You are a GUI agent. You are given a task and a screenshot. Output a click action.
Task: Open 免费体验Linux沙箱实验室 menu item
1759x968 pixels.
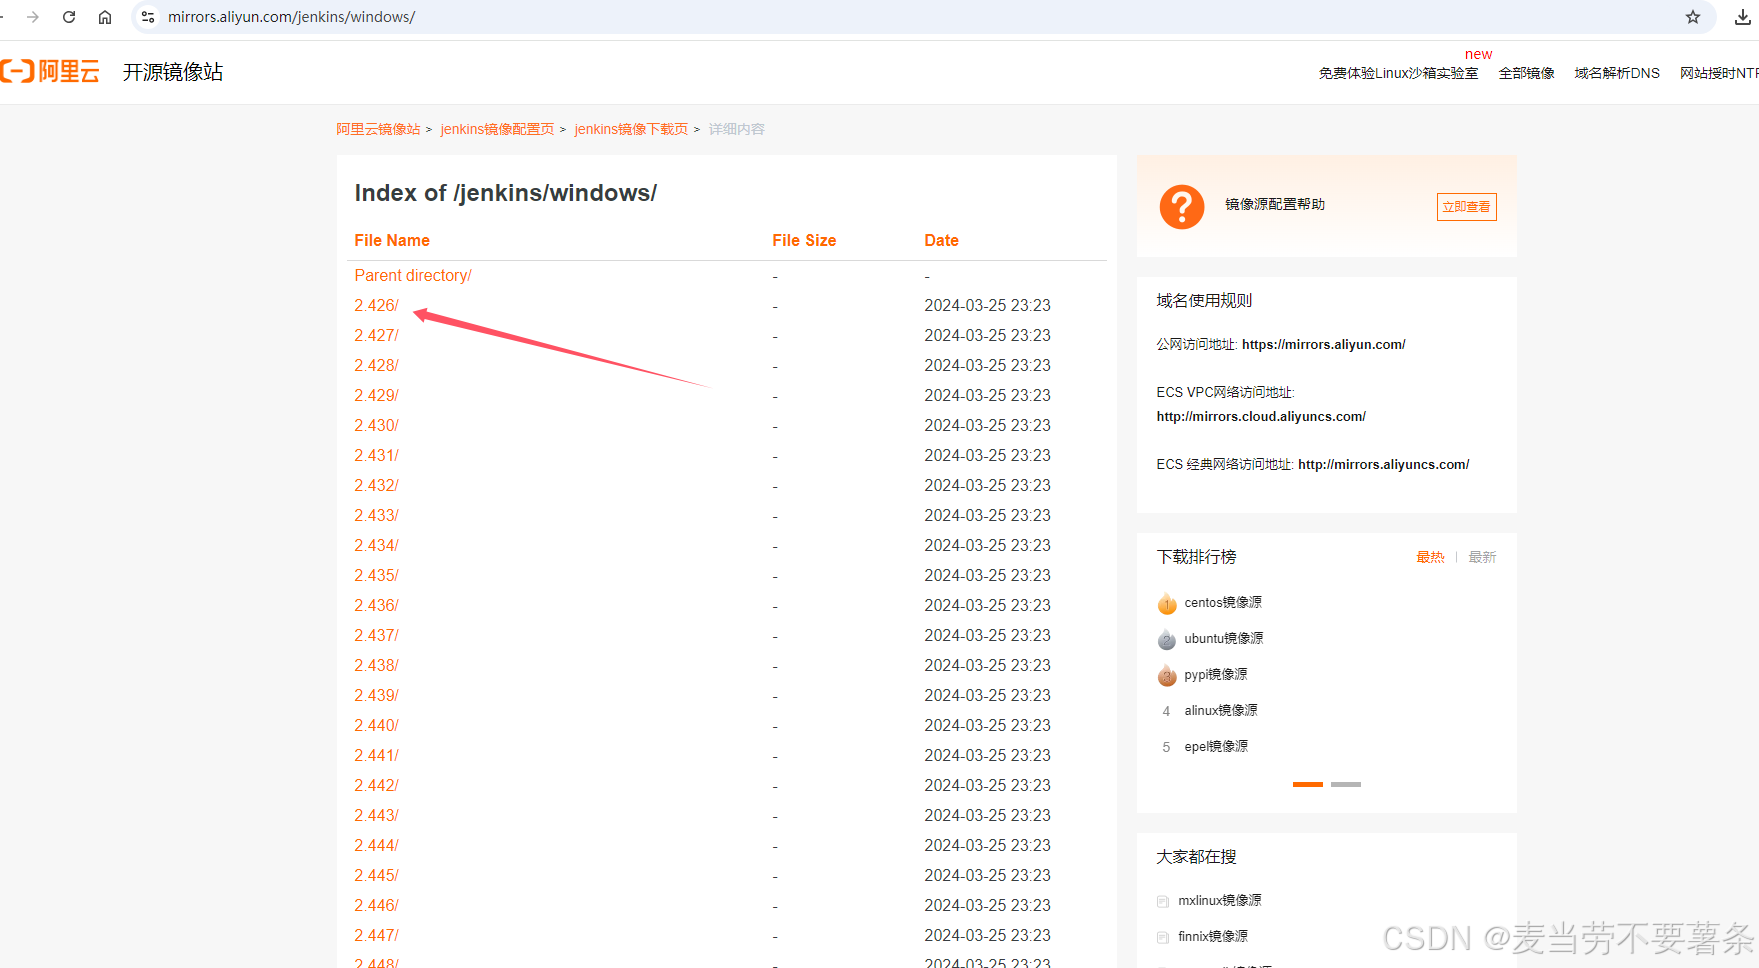pos(1398,73)
